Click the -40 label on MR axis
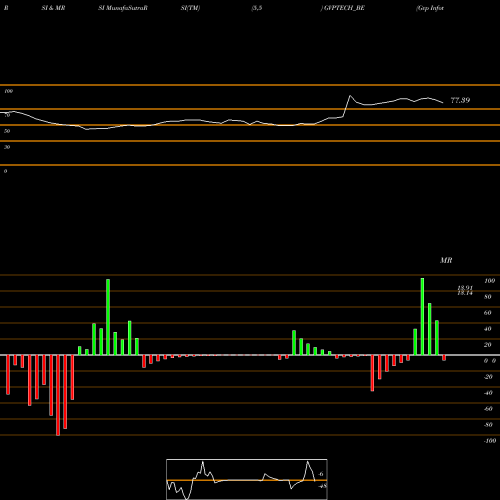 pyautogui.click(x=488, y=393)
